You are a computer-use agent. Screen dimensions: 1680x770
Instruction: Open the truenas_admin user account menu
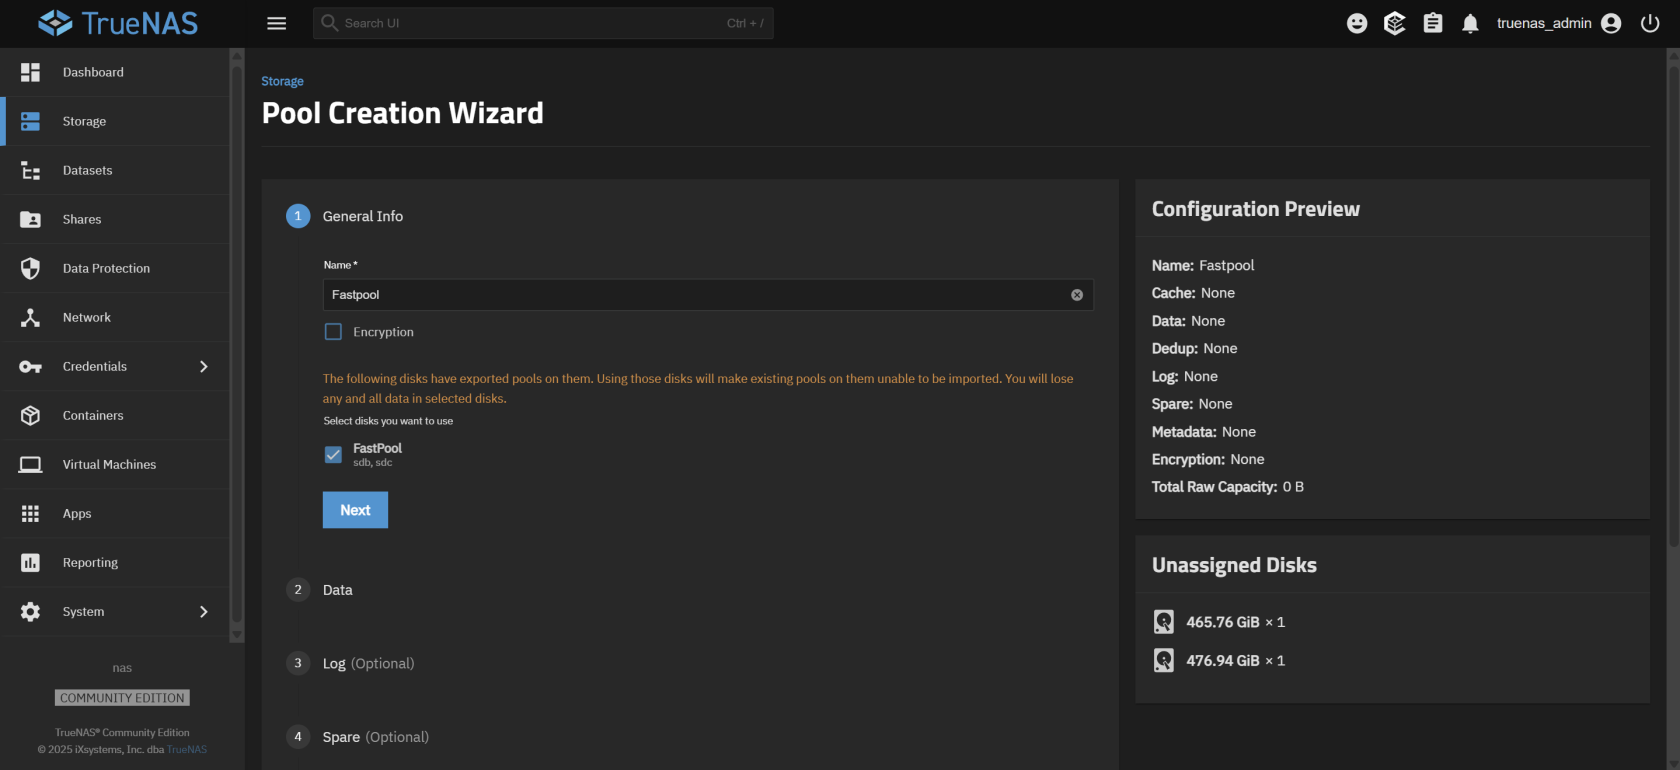(x=1557, y=23)
